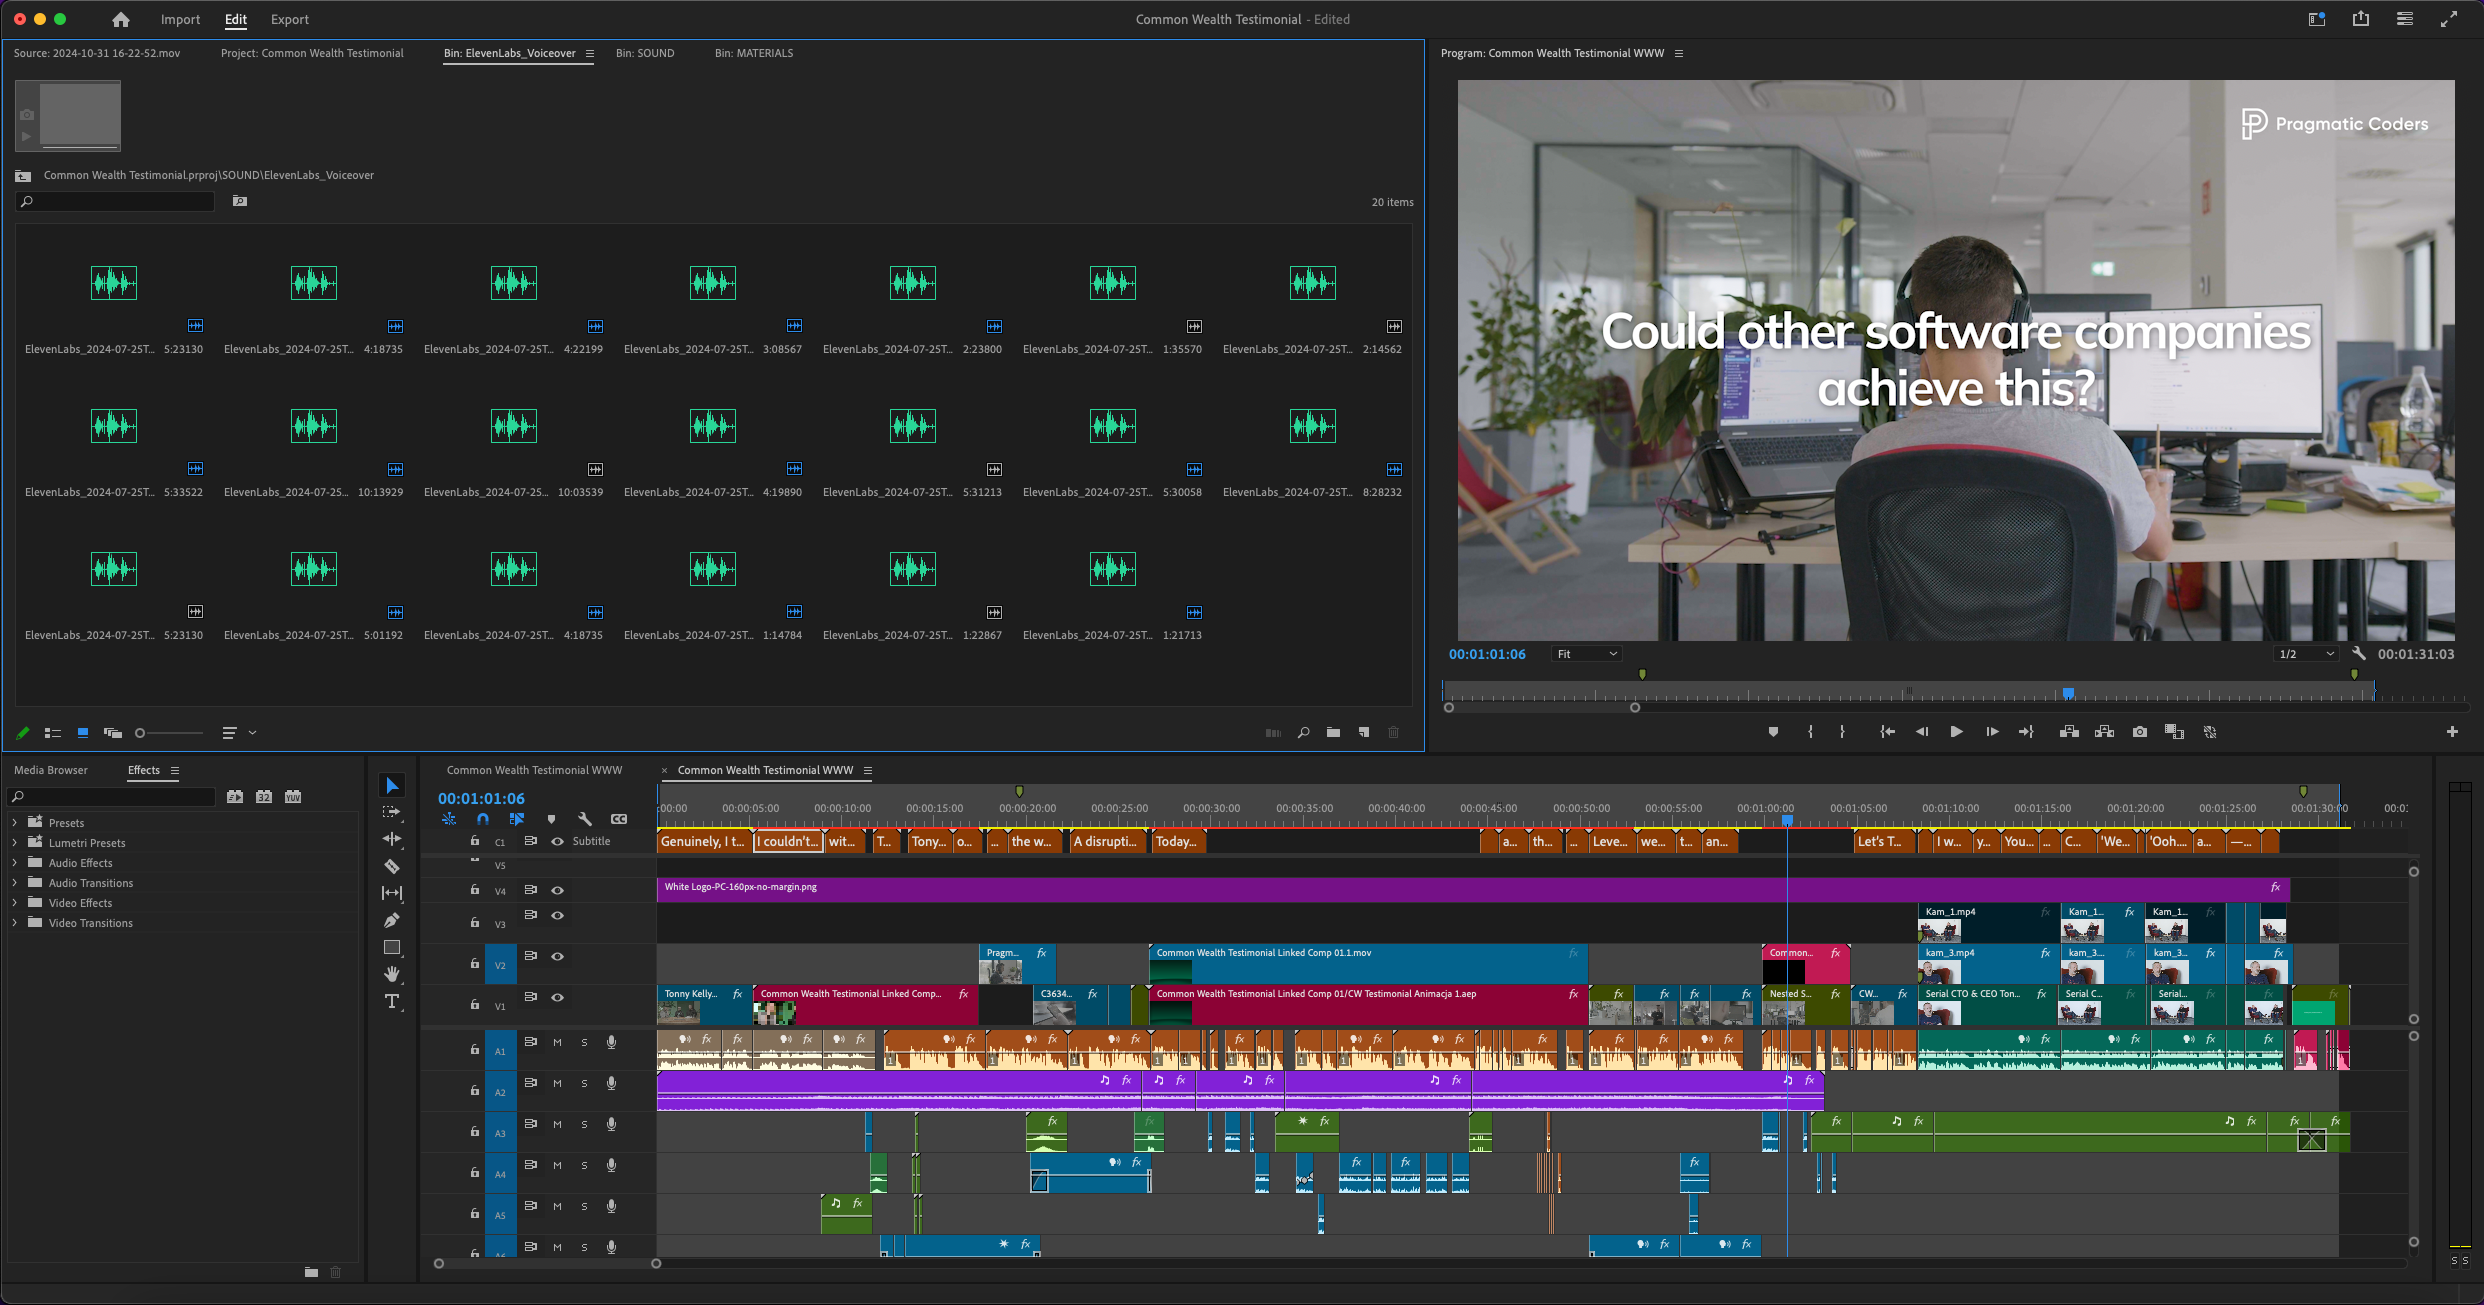Click the Slip tool in timeline toolbar

[393, 891]
